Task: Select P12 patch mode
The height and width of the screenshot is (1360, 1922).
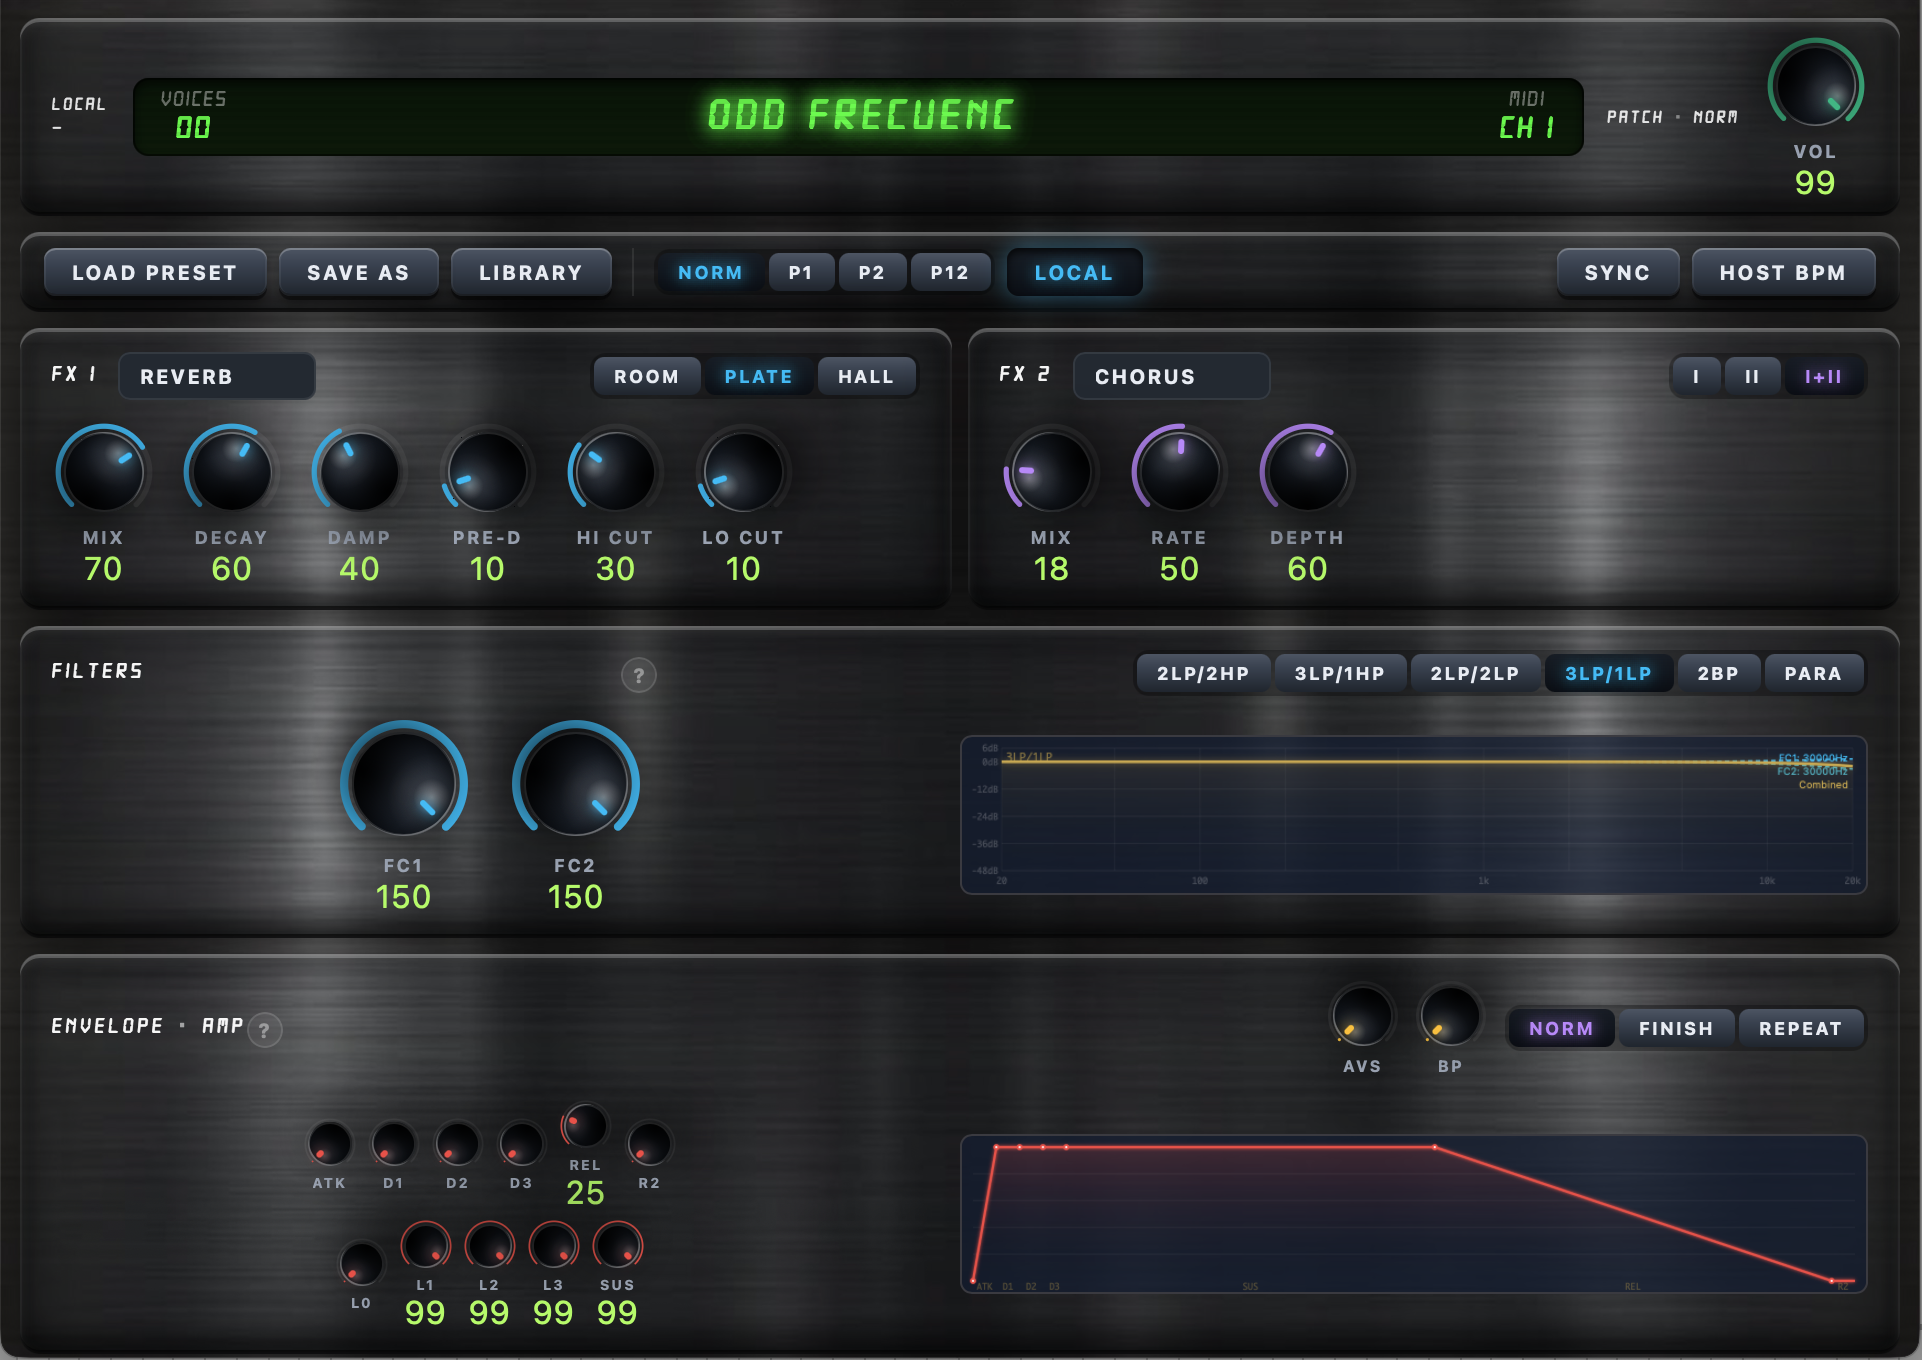Action: (950, 273)
